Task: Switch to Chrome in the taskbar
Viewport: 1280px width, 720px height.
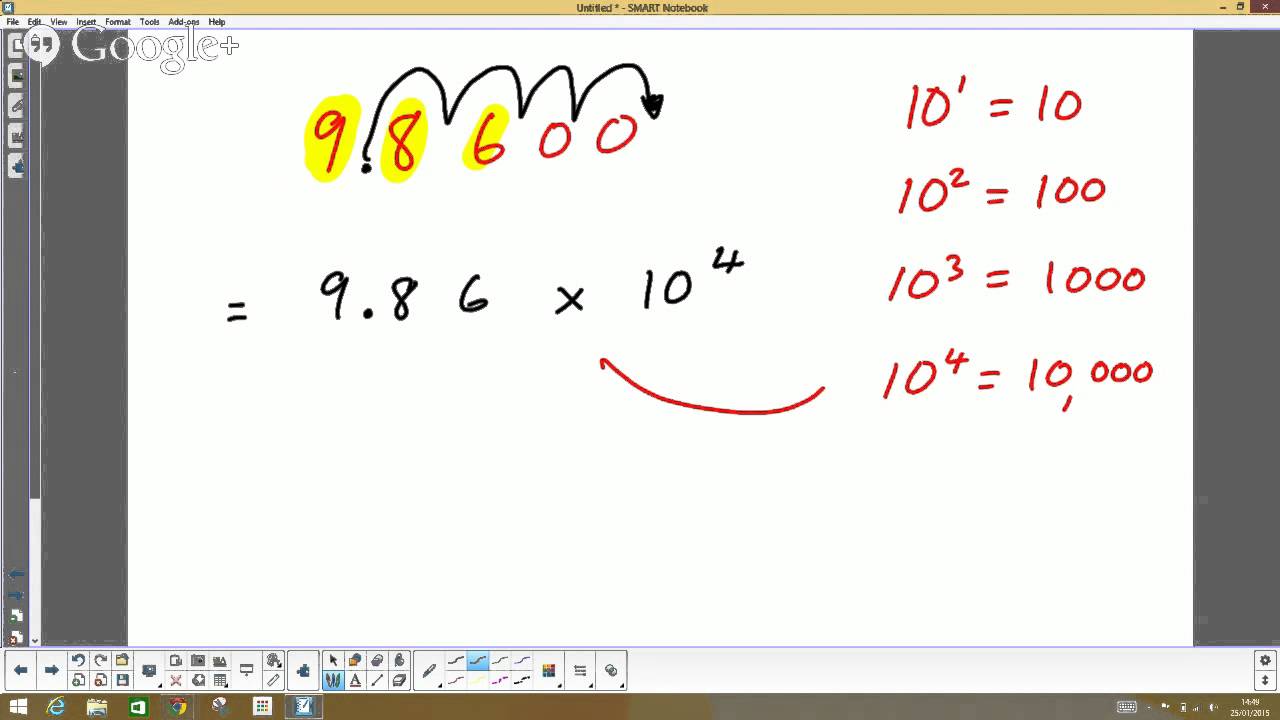Action: pos(179,706)
